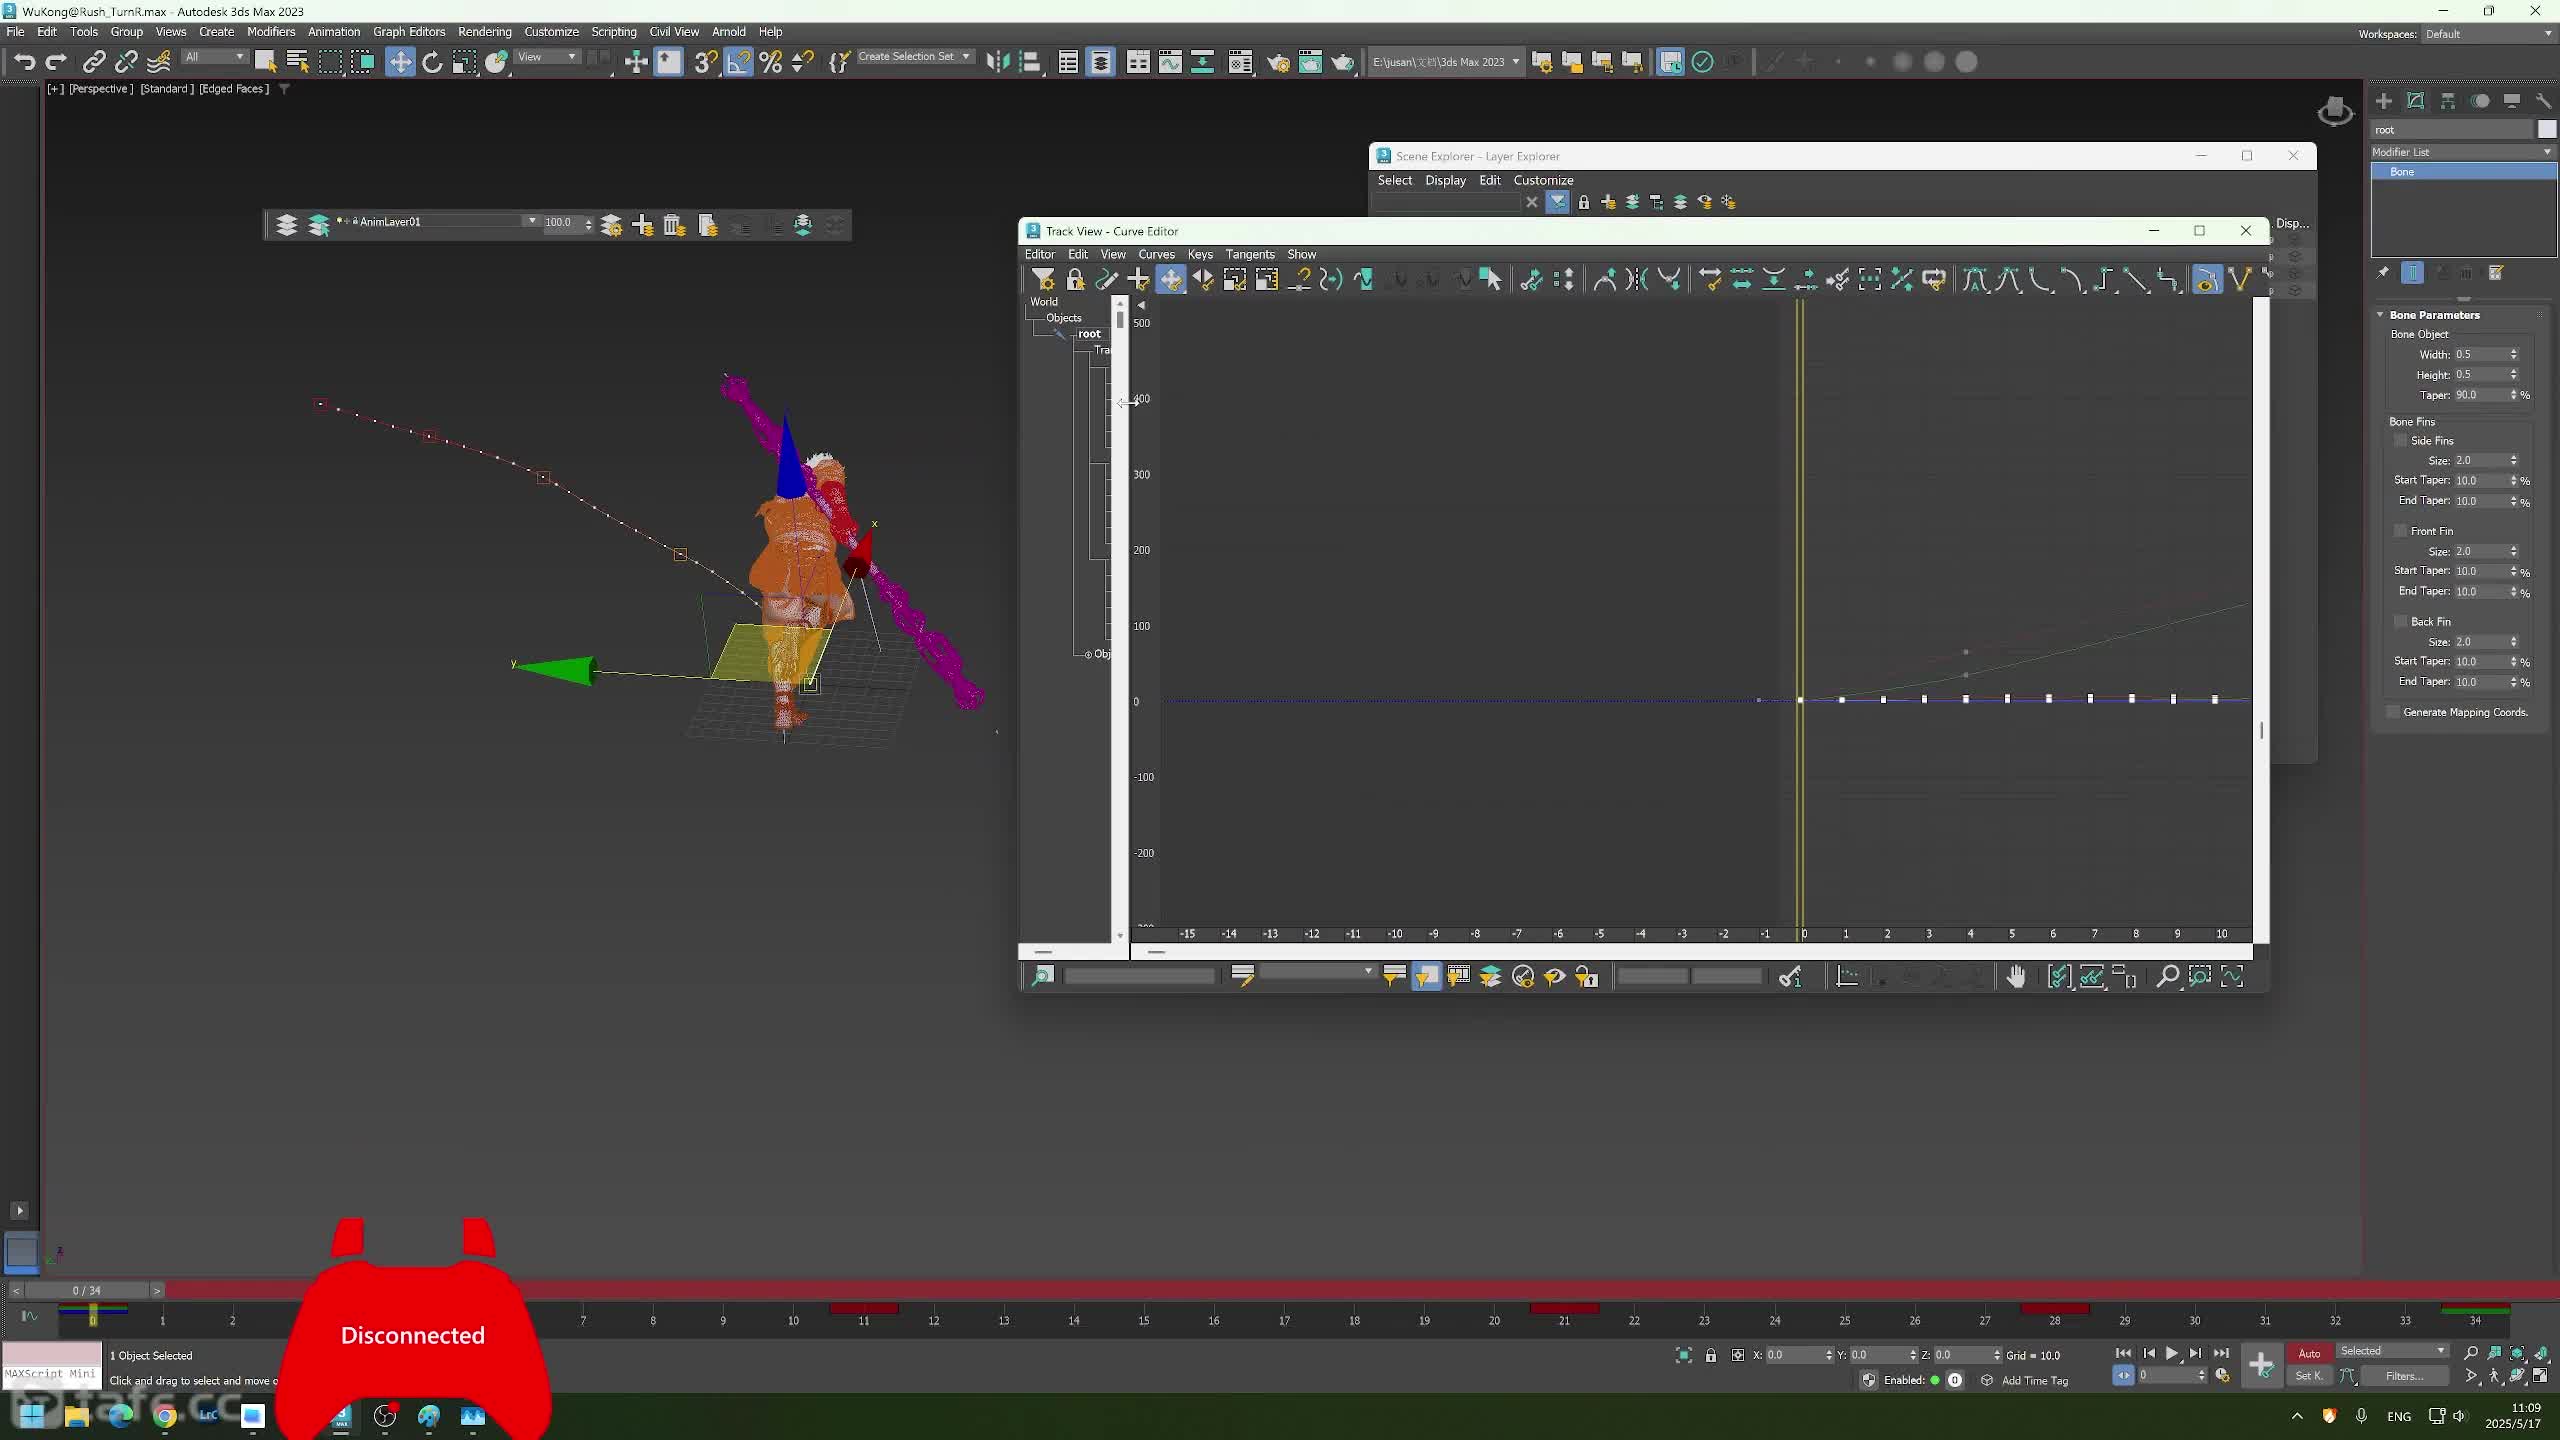The image size is (2560, 1440).
Task: Open the Selected key filter dropdown
Action: click(x=2392, y=1351)
